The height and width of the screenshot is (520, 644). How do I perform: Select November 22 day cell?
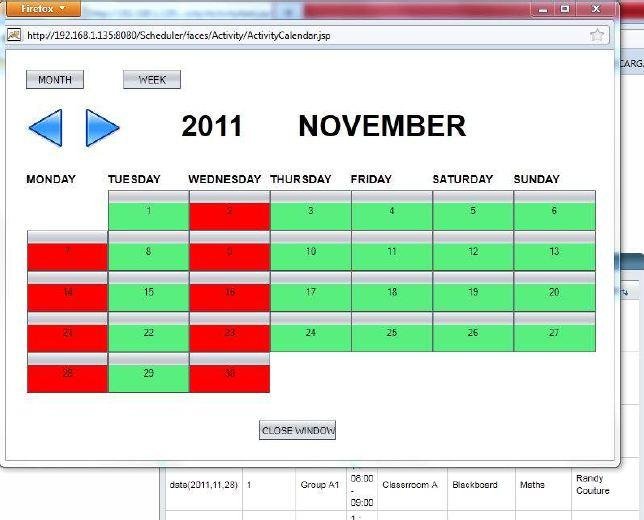[x=149, y=332]
